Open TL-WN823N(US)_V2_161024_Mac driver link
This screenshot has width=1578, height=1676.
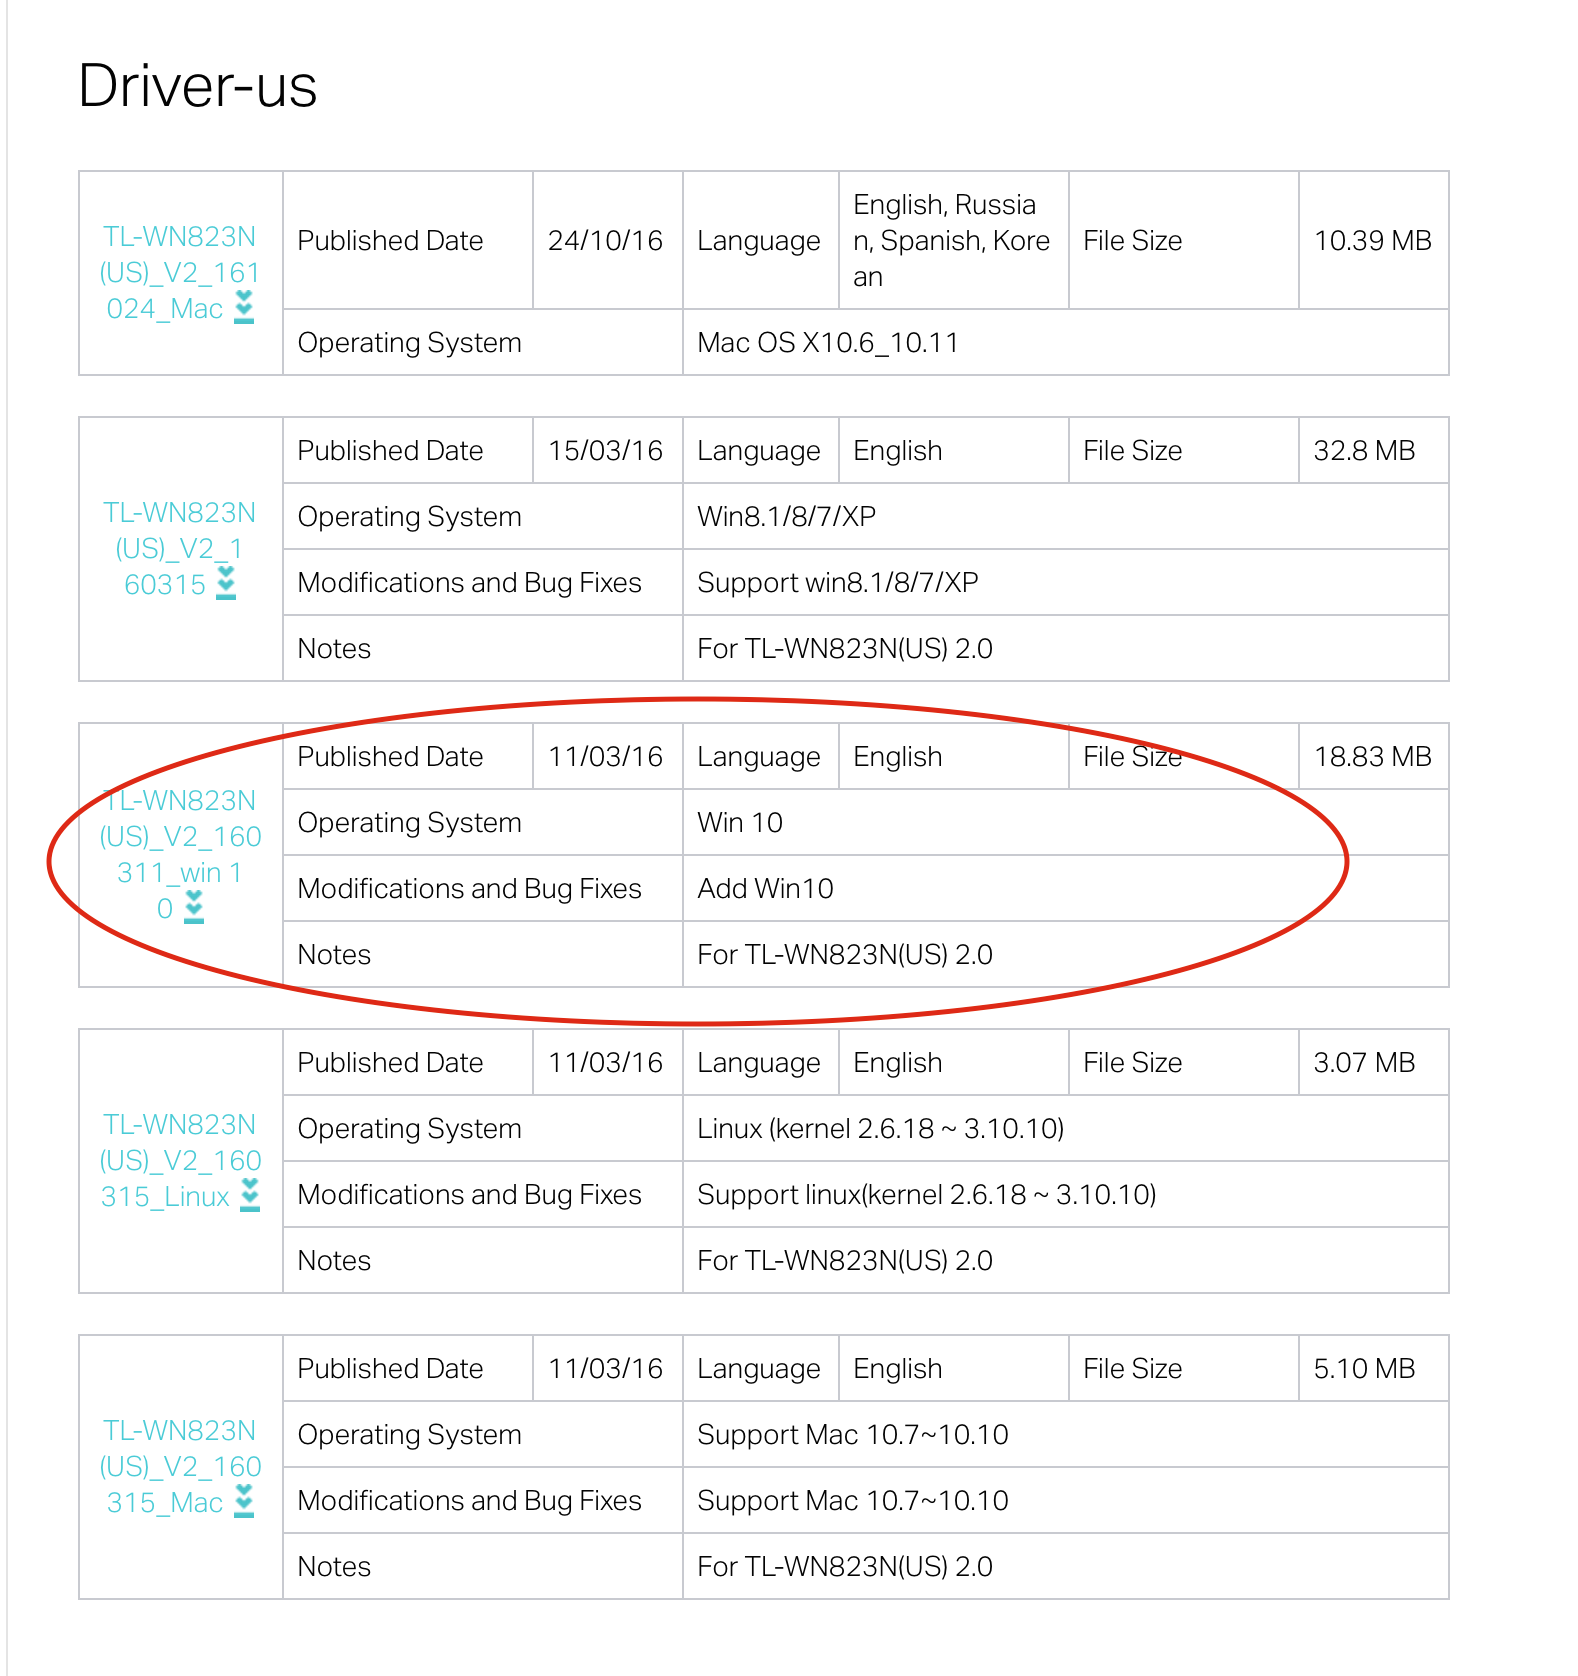pos(180,272)
